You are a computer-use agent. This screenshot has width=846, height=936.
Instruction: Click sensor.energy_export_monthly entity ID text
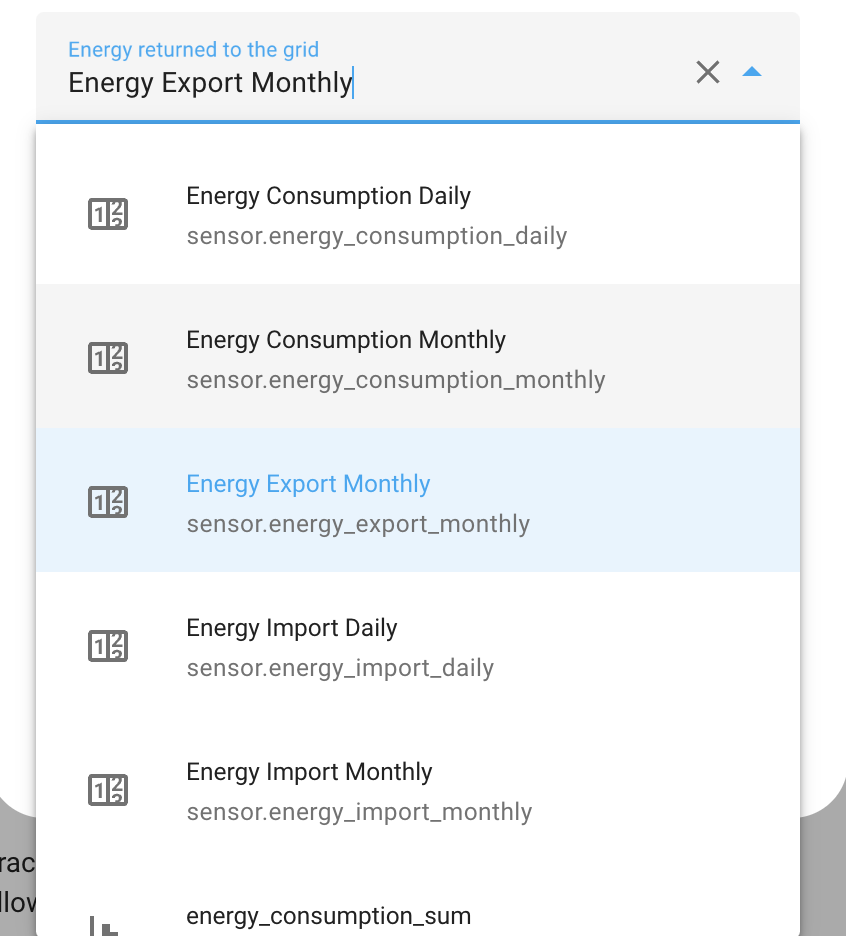coord(358,523)
